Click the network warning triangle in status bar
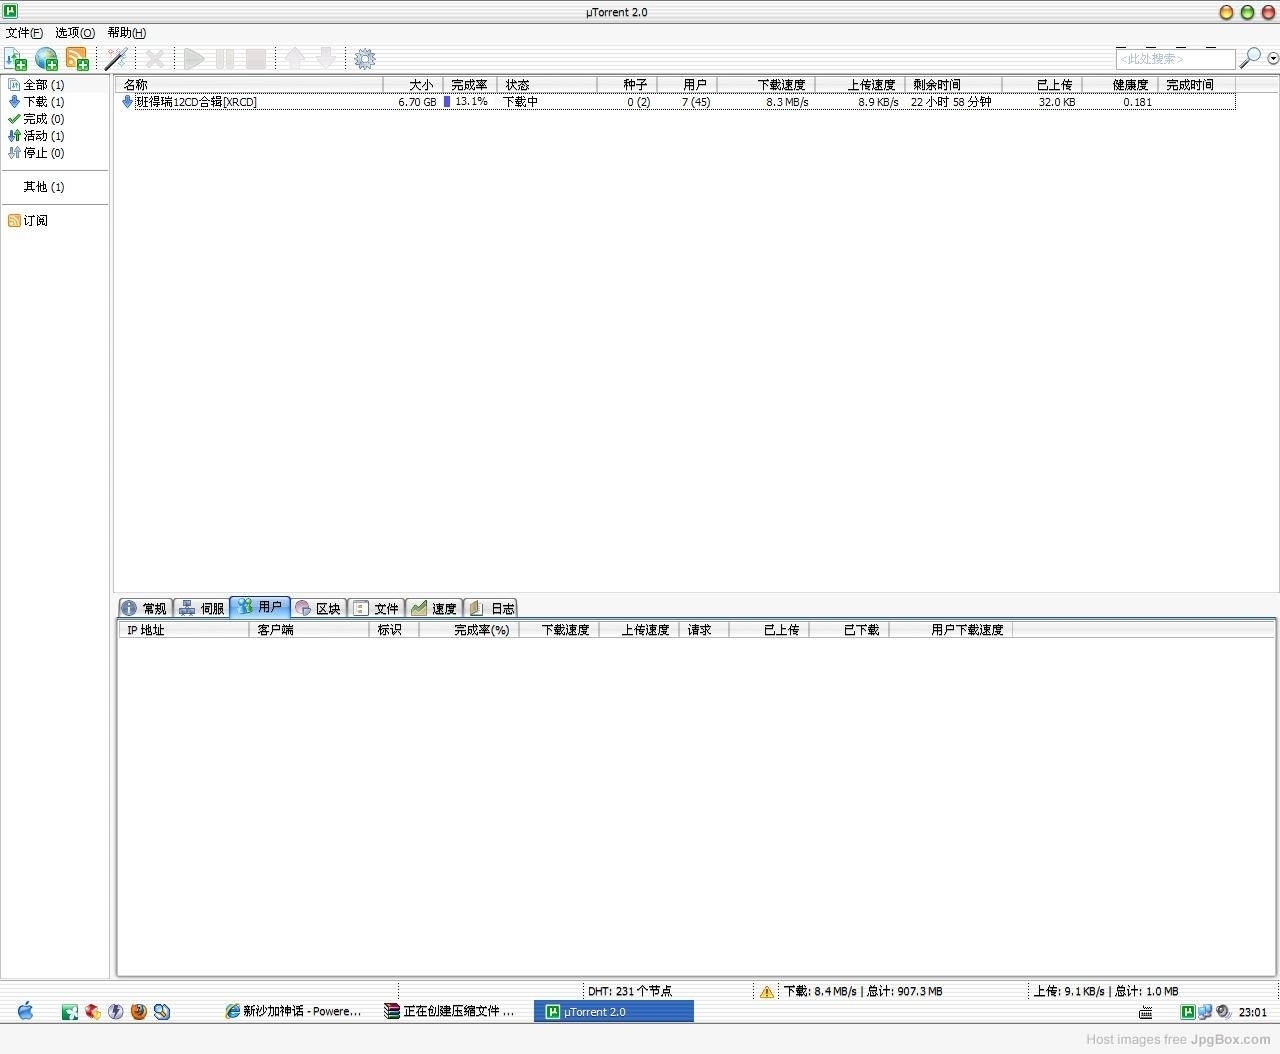Viewport: 1280px width, 1054px height. click(767, 992)
